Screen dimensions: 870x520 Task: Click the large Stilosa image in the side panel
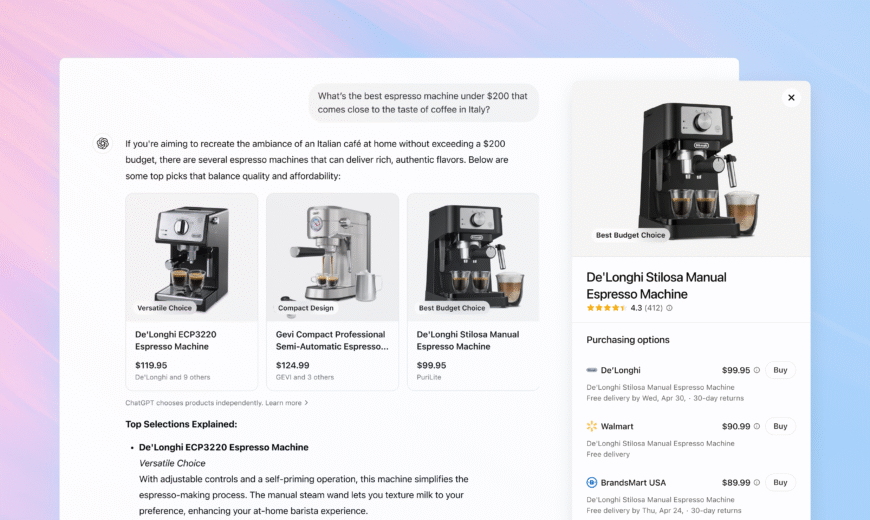(691, 169)
